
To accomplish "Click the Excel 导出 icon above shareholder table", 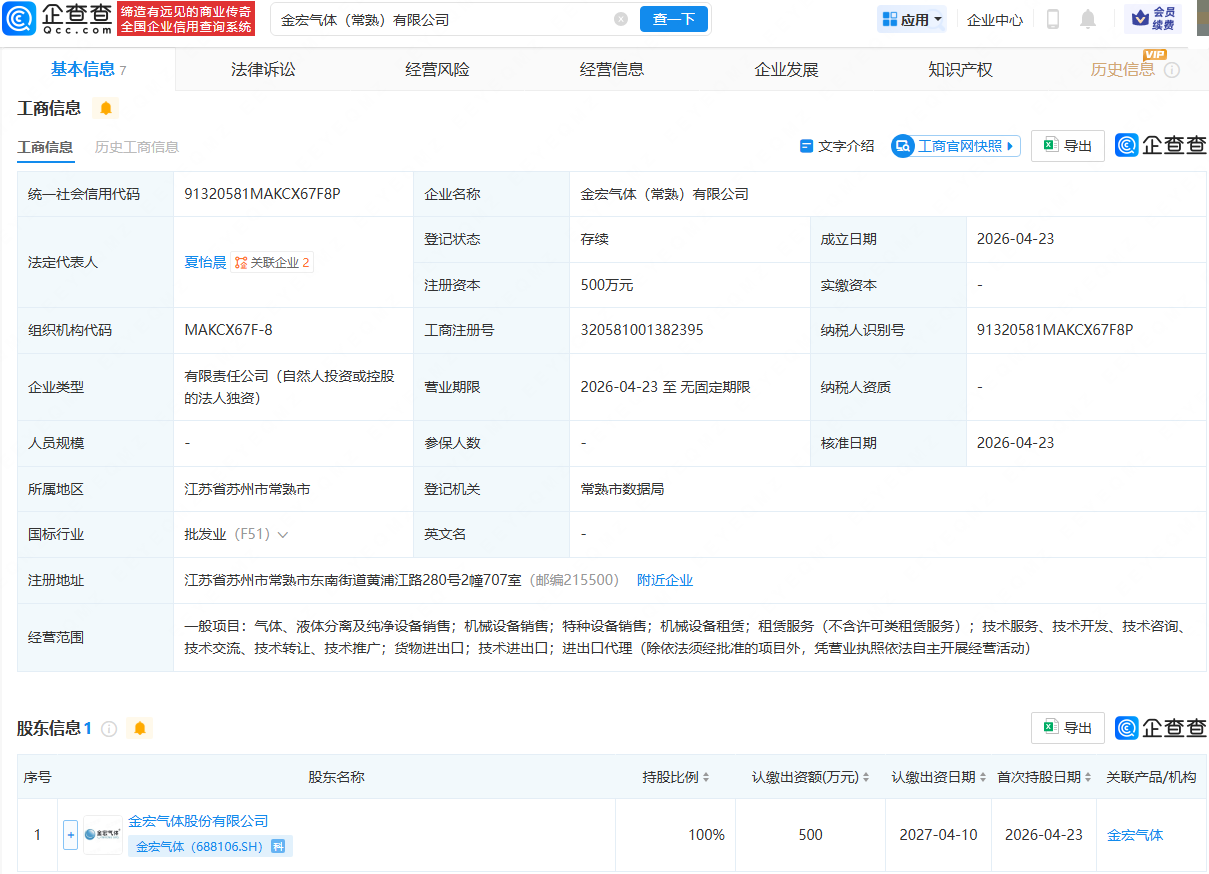I will click(1050, 728).
